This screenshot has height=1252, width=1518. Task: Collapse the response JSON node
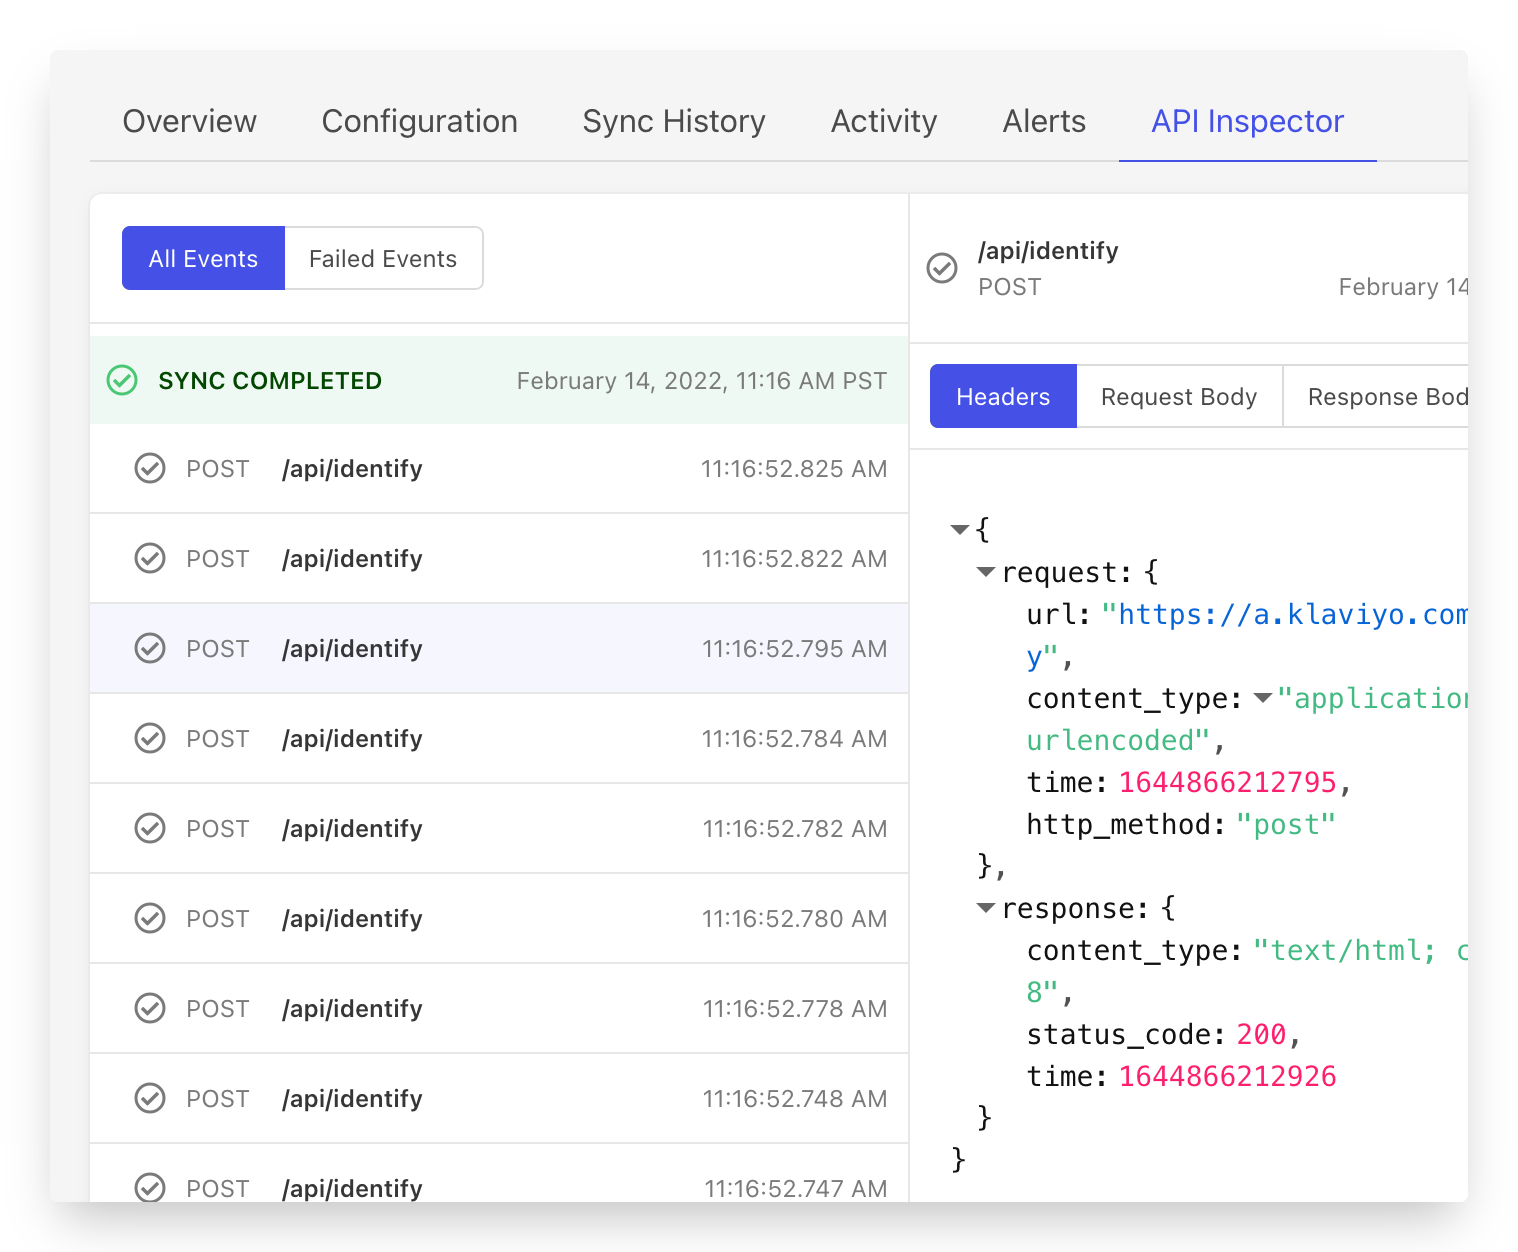(x=986, y=908)
